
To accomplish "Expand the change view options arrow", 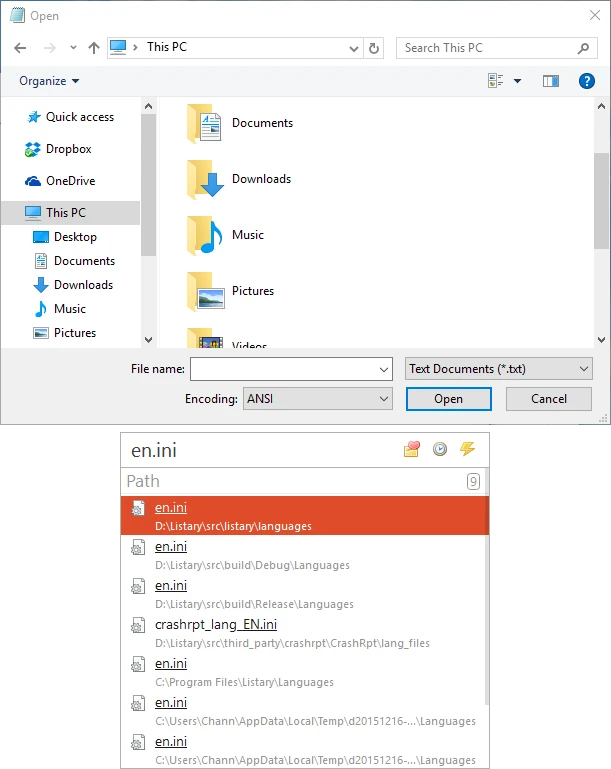I will tap(517, 81).
